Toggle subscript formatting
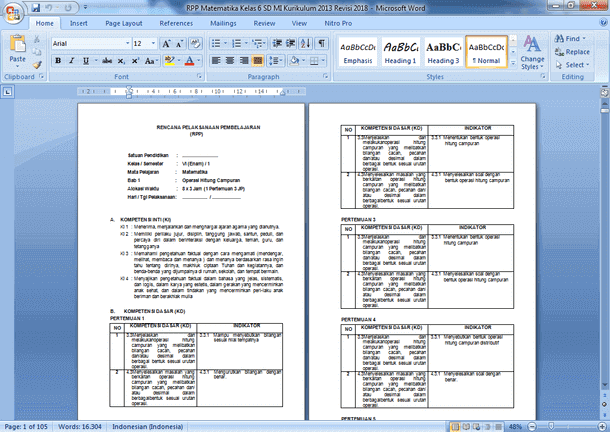This screenshot has width=610, height=432. (121, 61)
